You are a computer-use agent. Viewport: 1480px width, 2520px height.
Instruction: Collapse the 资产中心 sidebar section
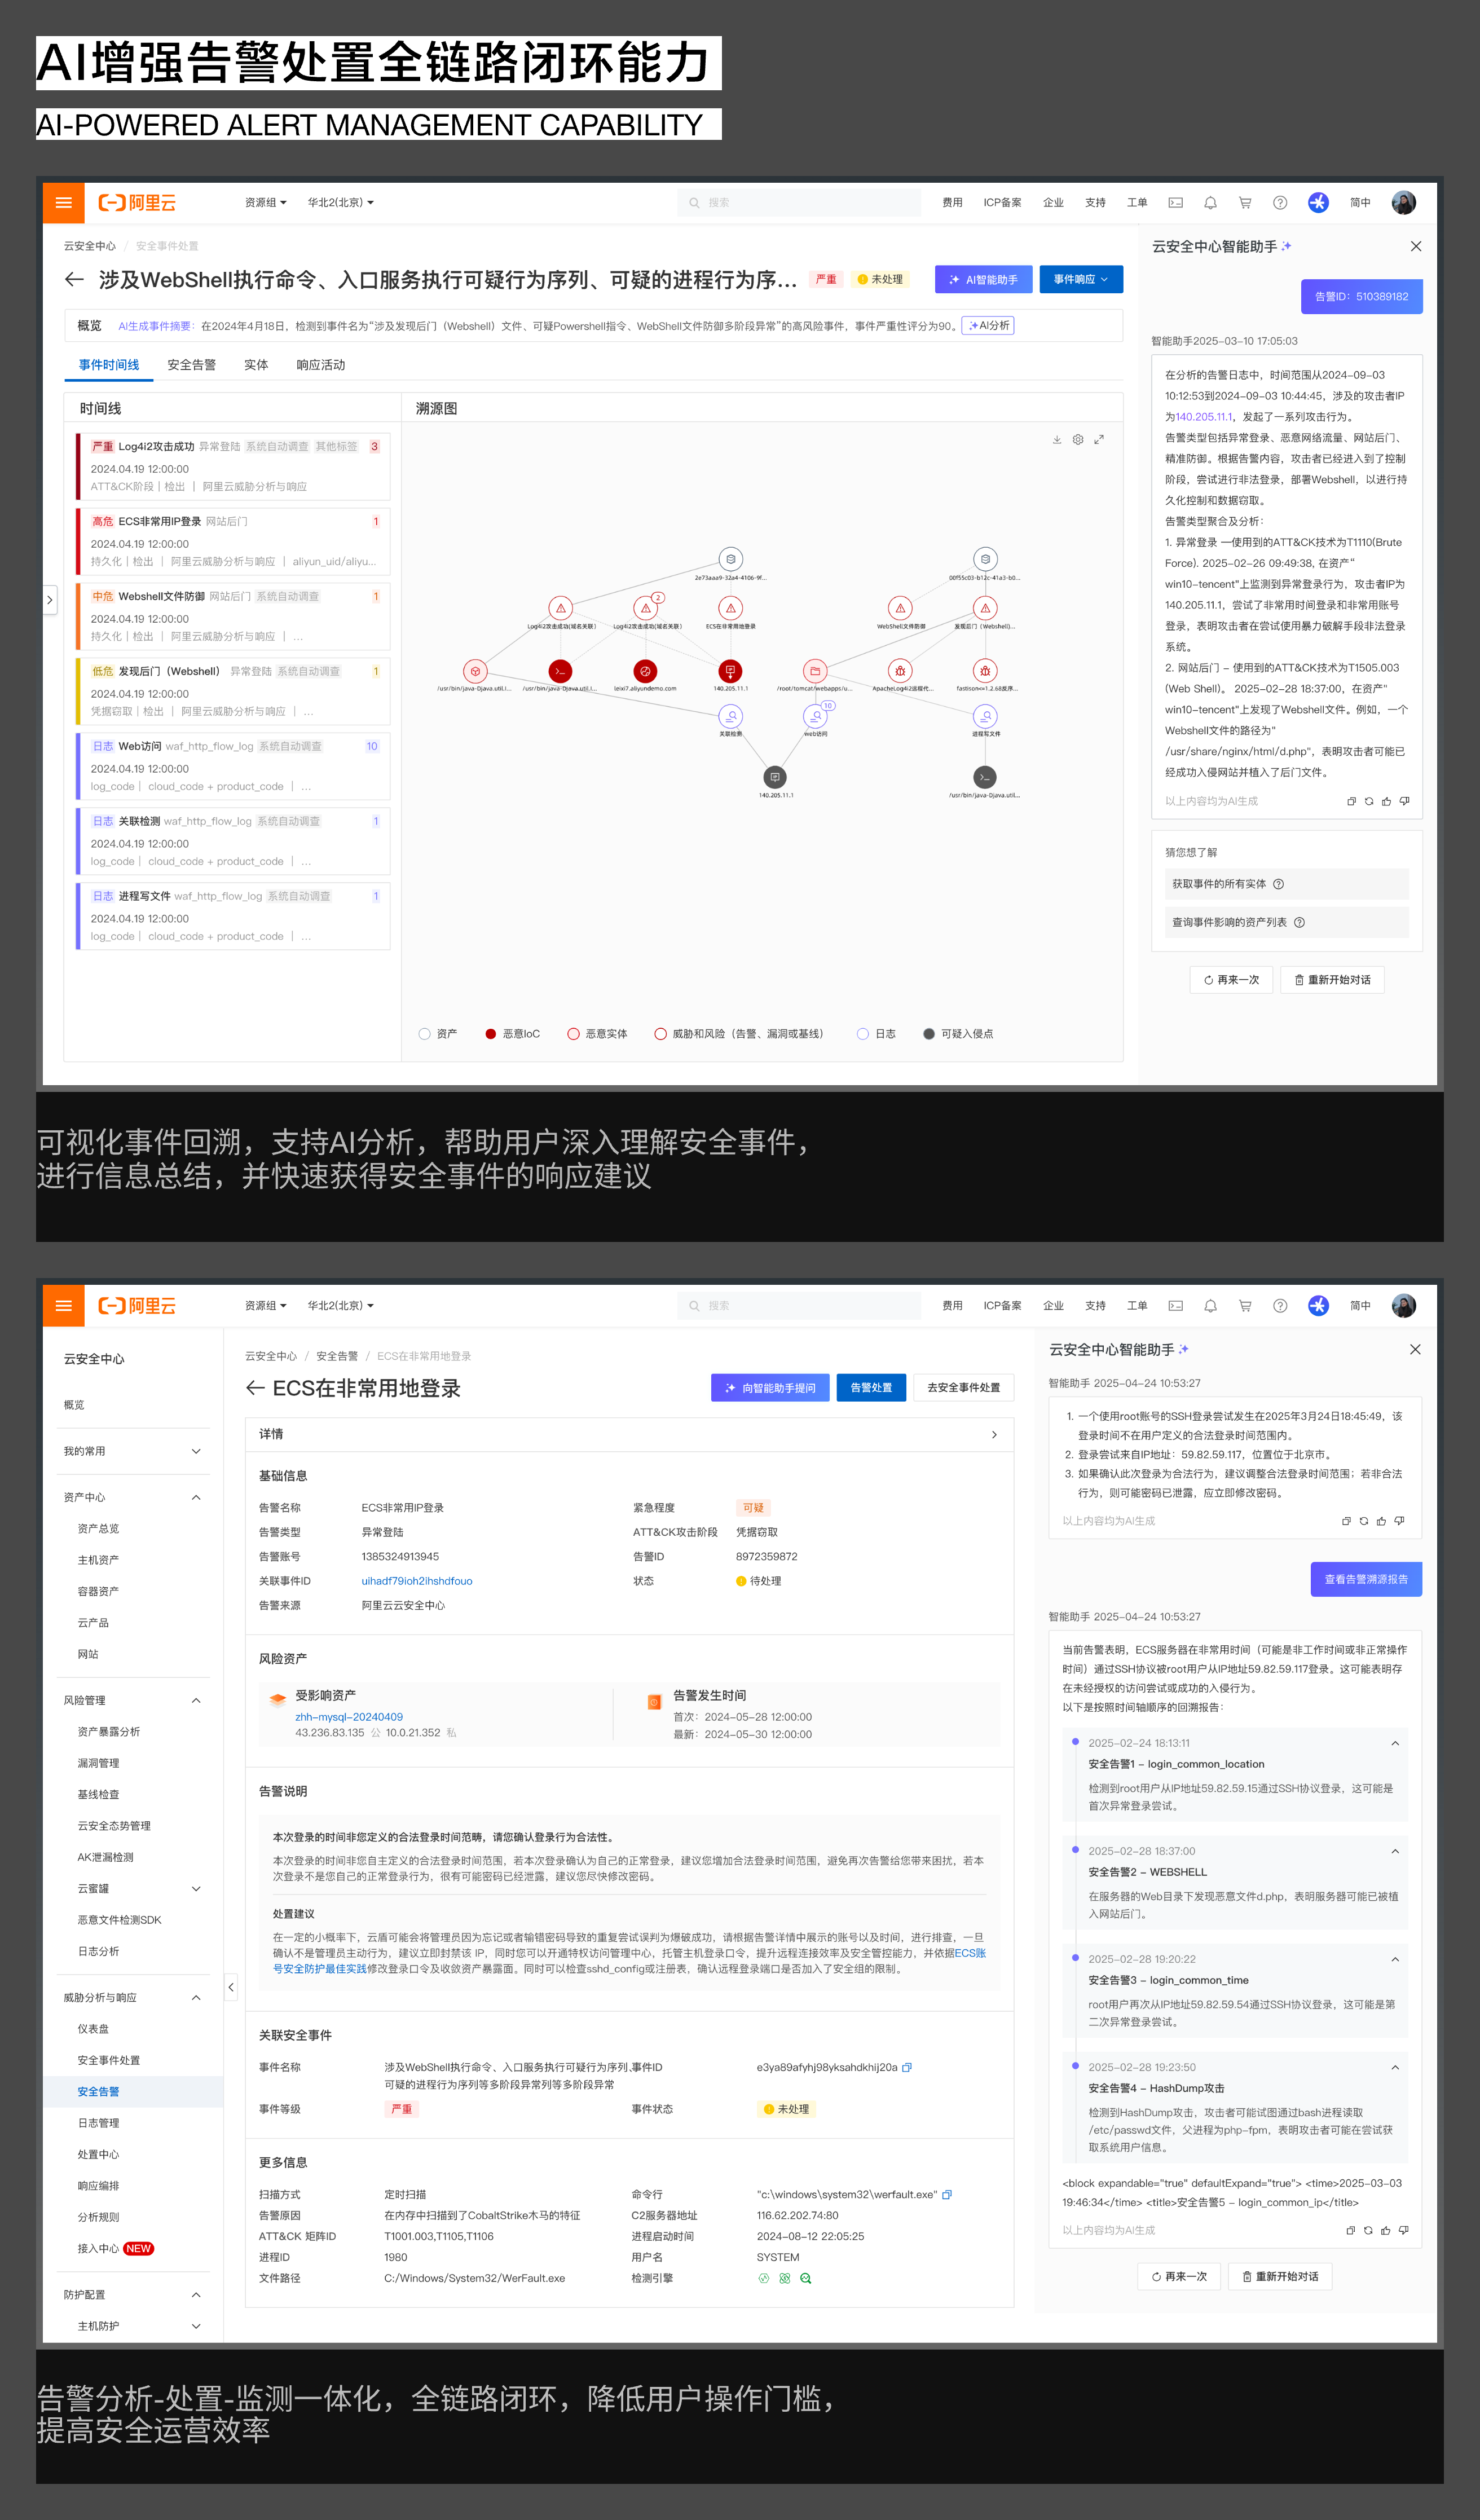[196, 1497]
